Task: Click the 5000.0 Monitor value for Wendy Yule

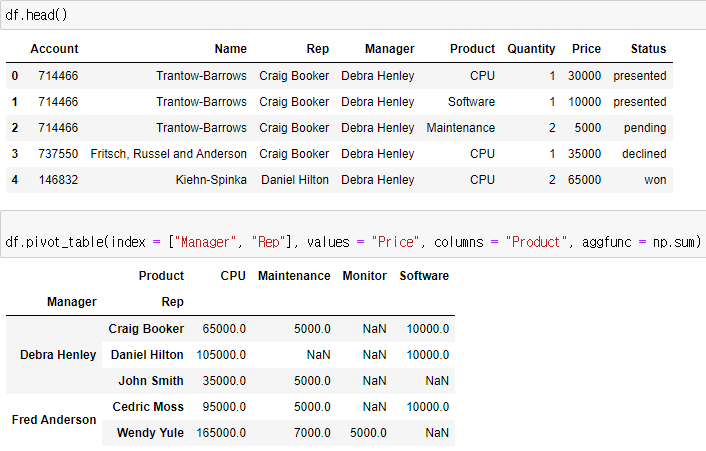Action: pos(368,433)
